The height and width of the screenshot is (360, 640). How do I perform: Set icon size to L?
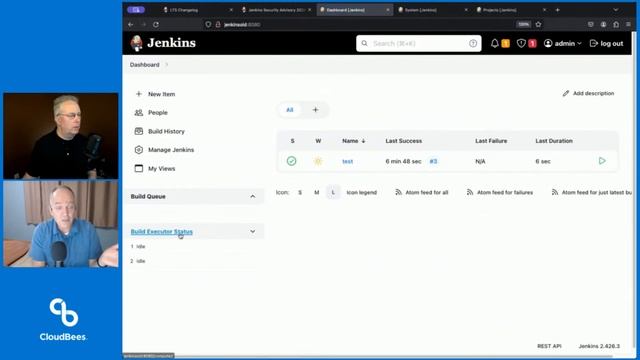333,192
